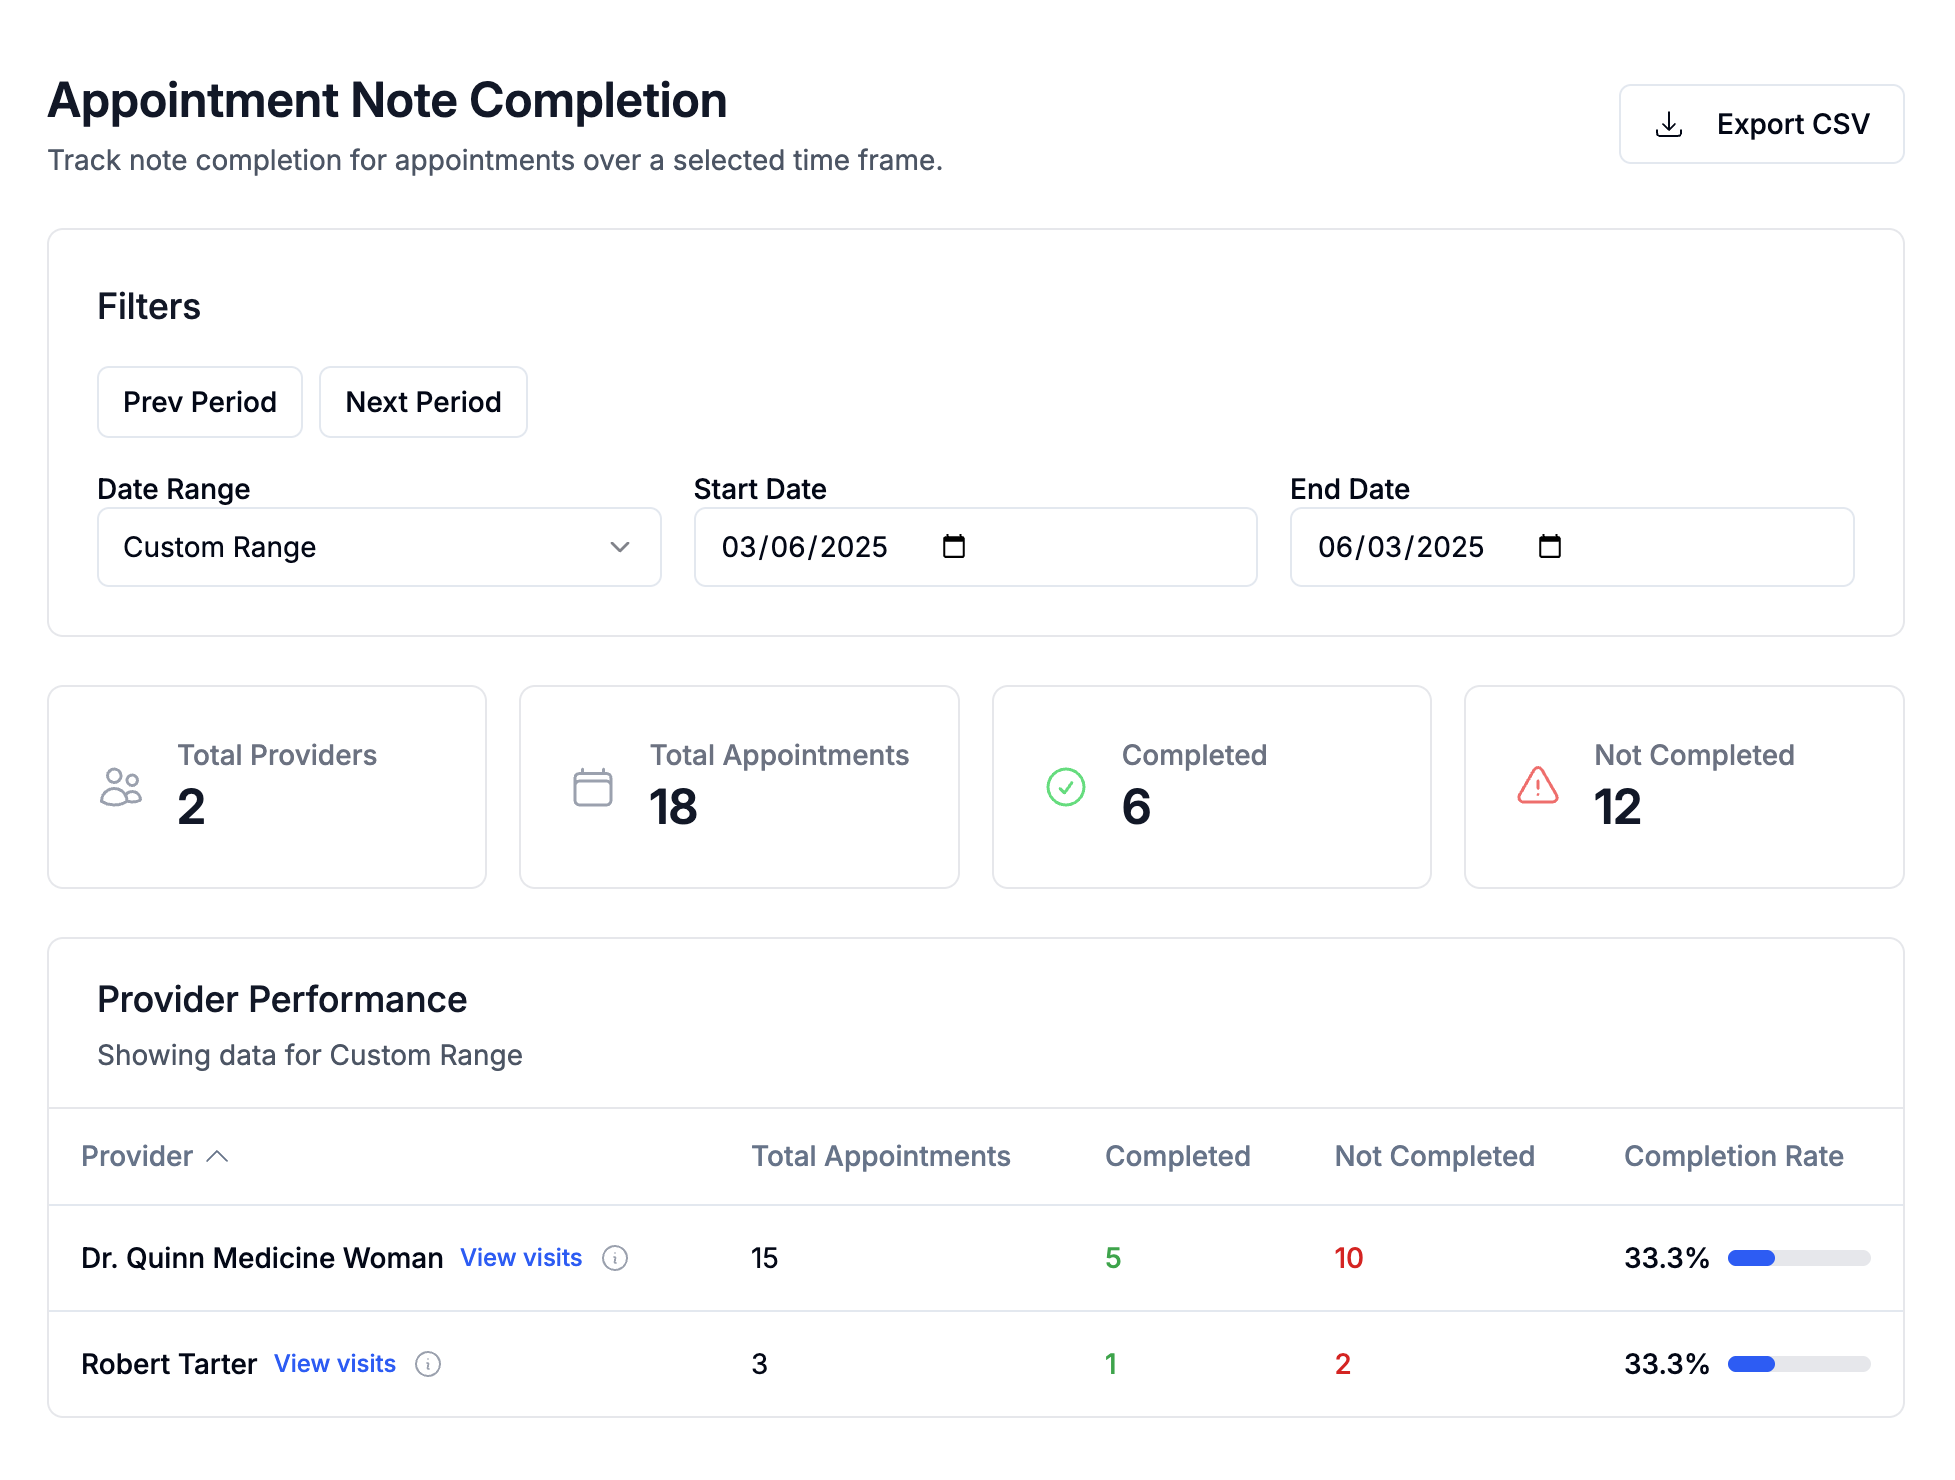The height and width of the screenshot is (1480, 1955).
Task: Open View visits for Robert Tarter
Action: click(334, 1364)
